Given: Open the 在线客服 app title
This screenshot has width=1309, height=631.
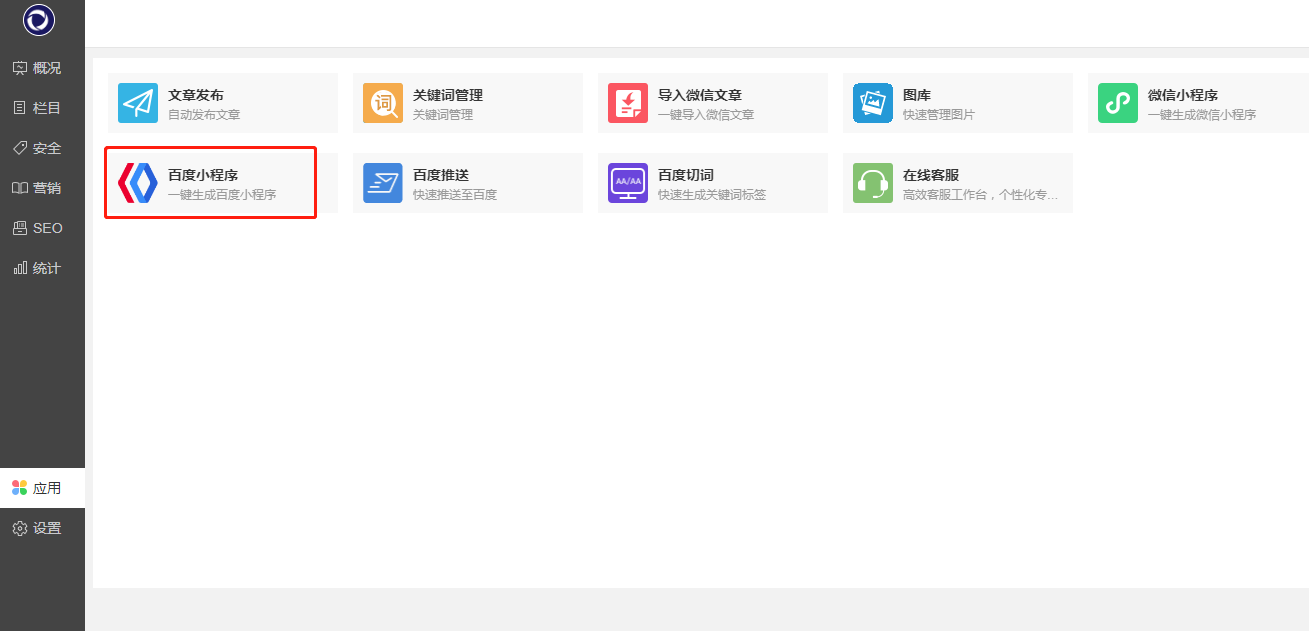Looking at the screenshot, I should (x=931, y=175).
